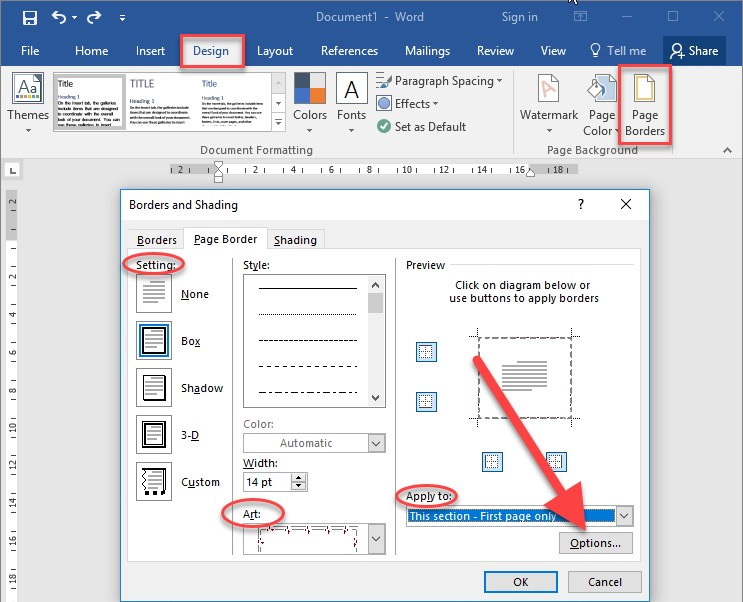743x602 pixels.
Task: Select the Box border setting
Action: click(x=154, y=341)
